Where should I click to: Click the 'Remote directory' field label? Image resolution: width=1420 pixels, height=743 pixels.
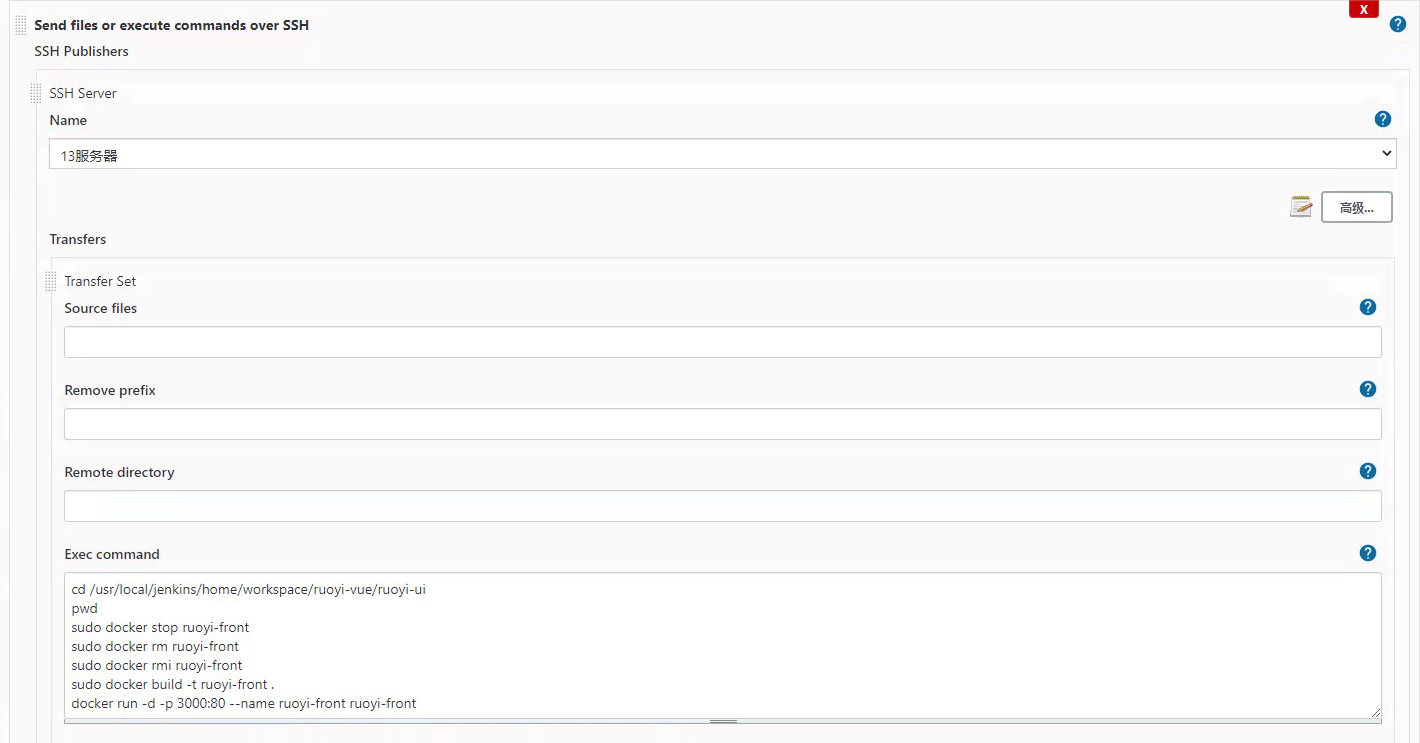coord(119,472)
